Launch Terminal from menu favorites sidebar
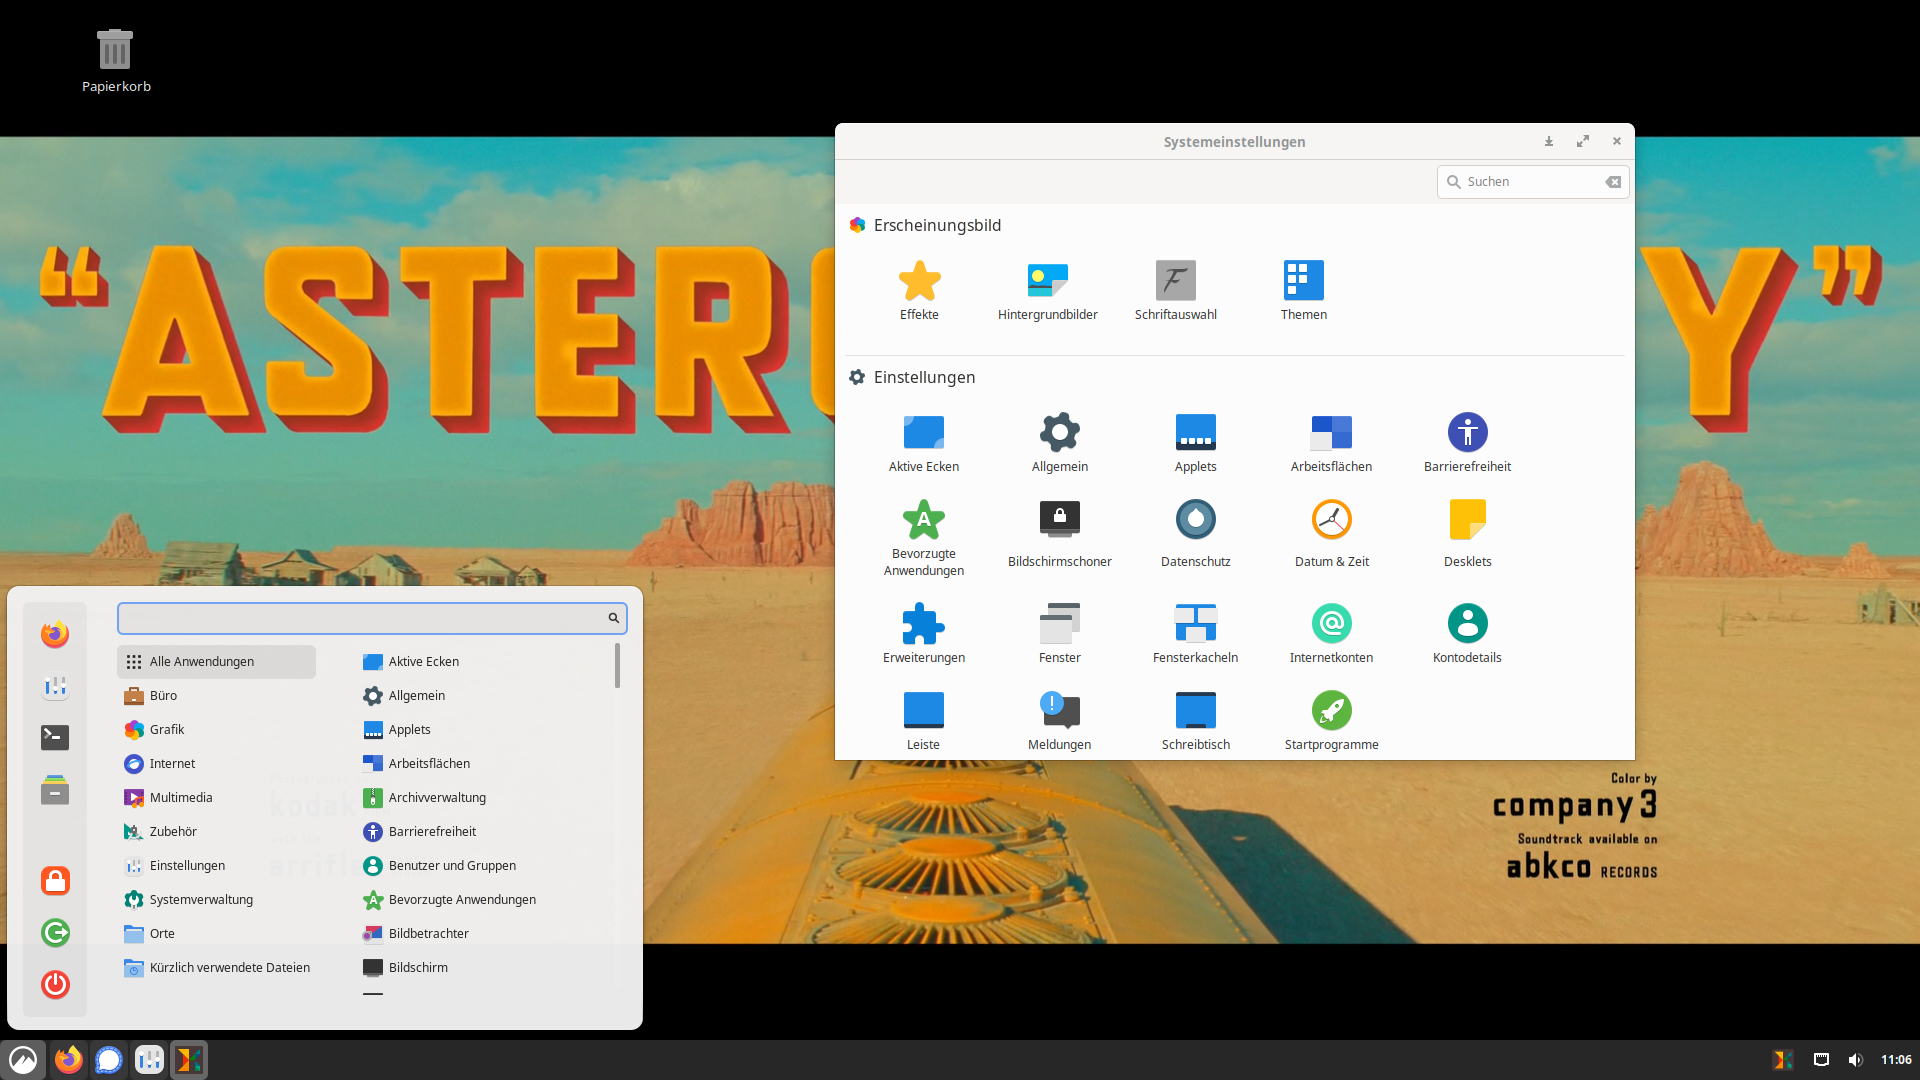1920x1080 pixels. point(55,738)
